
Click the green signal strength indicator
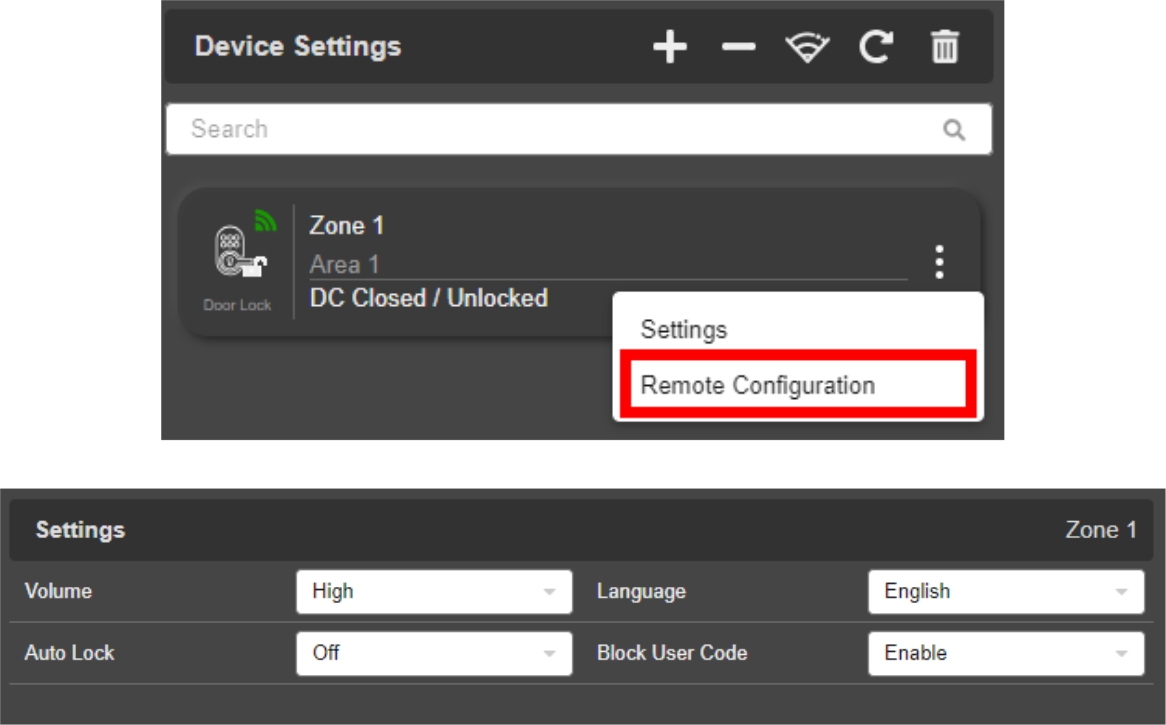pos(265,220)
